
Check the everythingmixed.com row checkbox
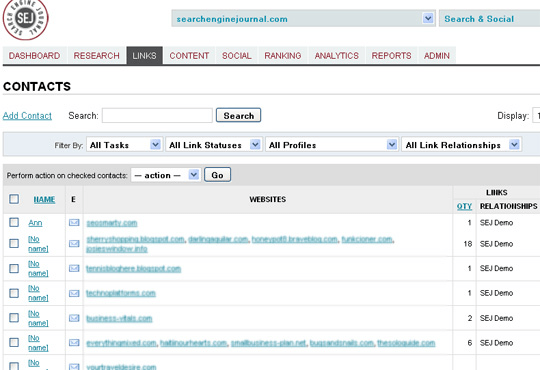click(14, 342)
